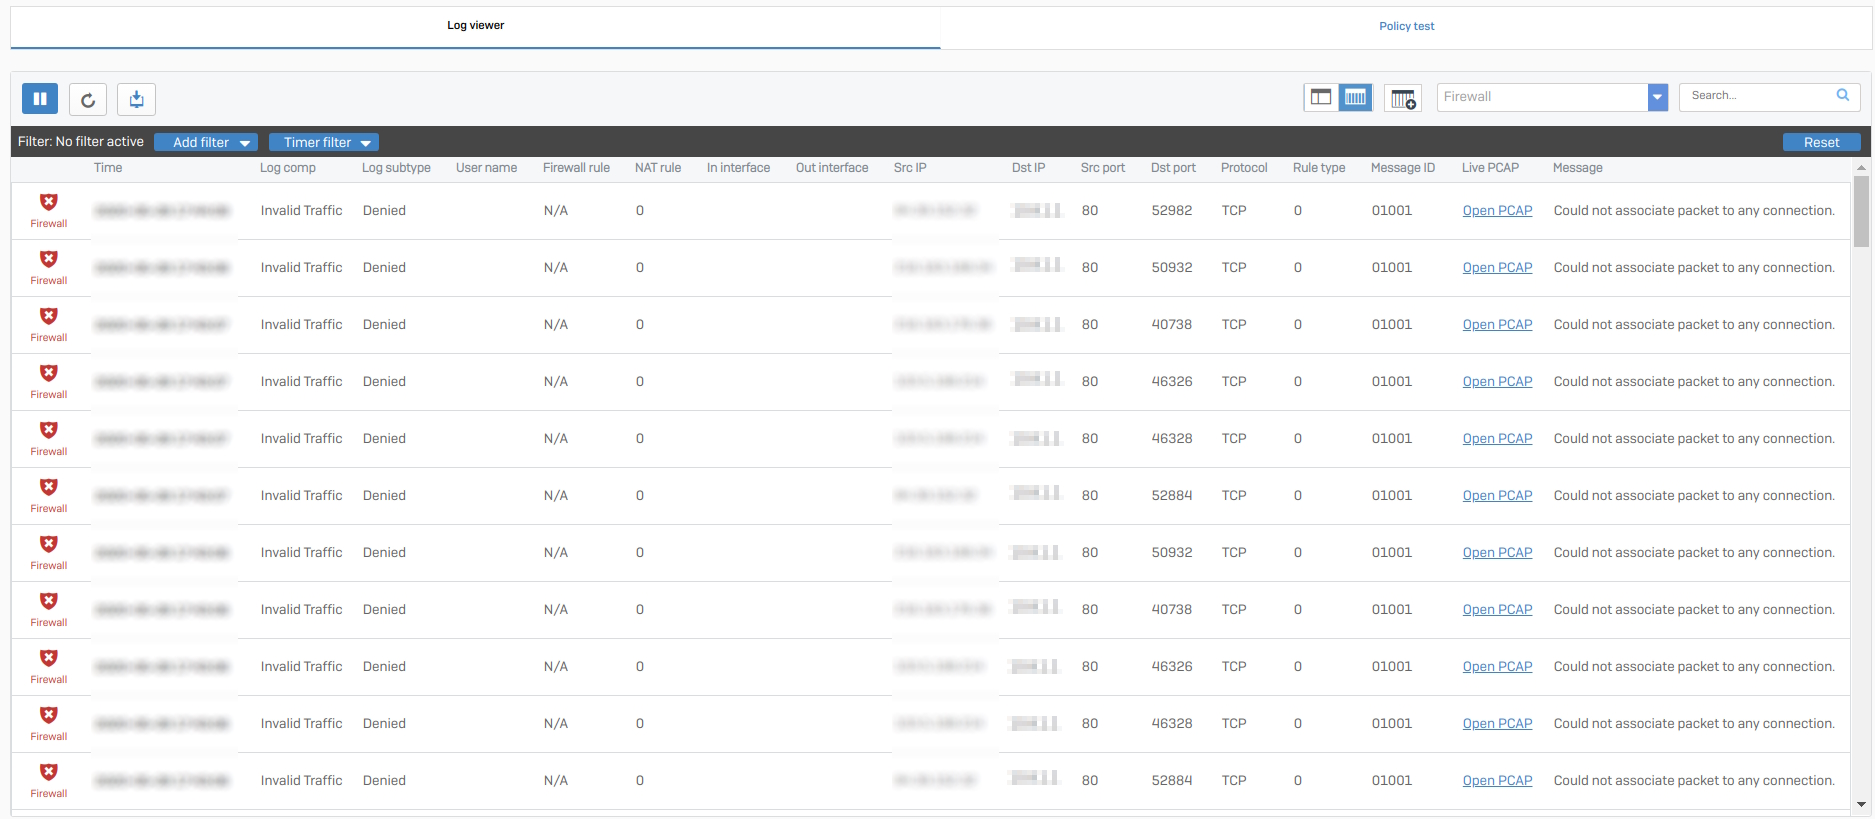
Task: Open the Add filter dropdown
Action: point(206,142)
